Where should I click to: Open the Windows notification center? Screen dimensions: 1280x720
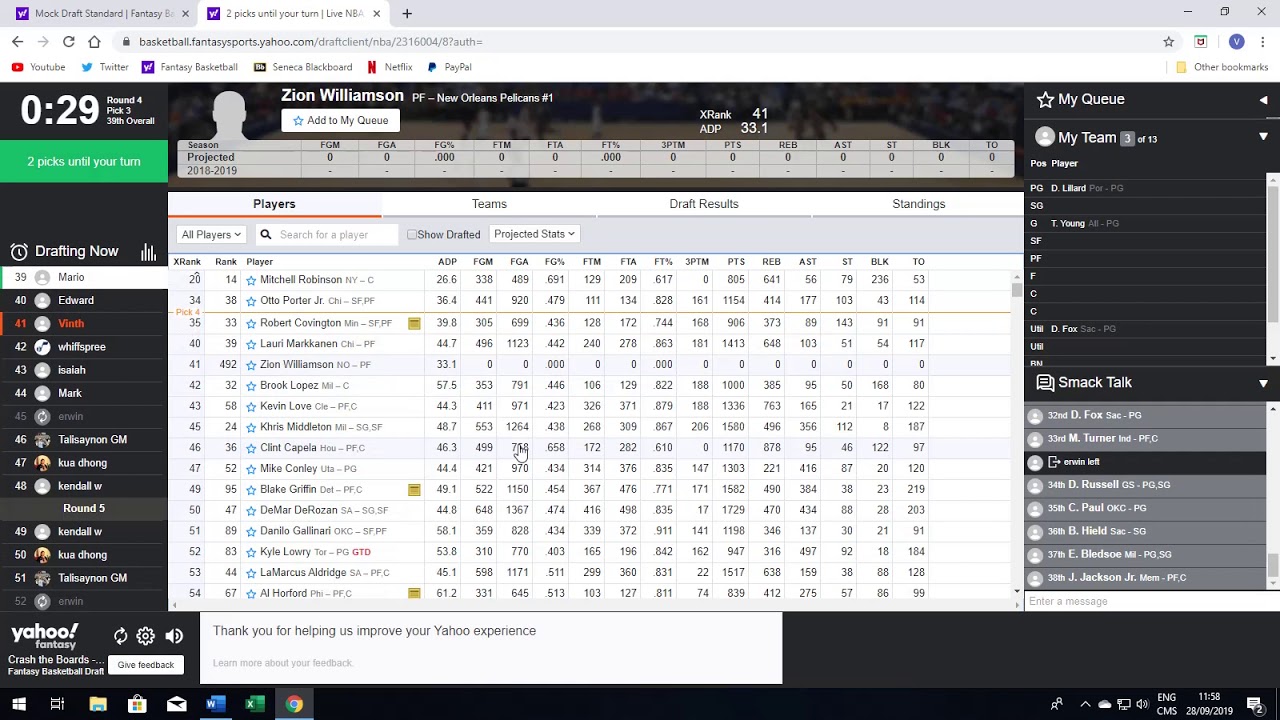(1255, 704)
